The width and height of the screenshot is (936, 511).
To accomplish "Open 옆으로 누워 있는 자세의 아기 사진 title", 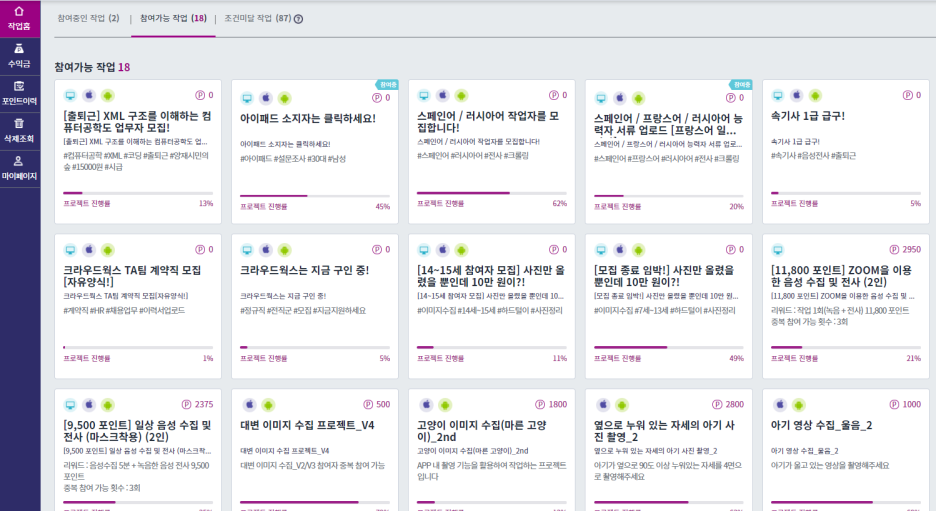I will 664,430.
